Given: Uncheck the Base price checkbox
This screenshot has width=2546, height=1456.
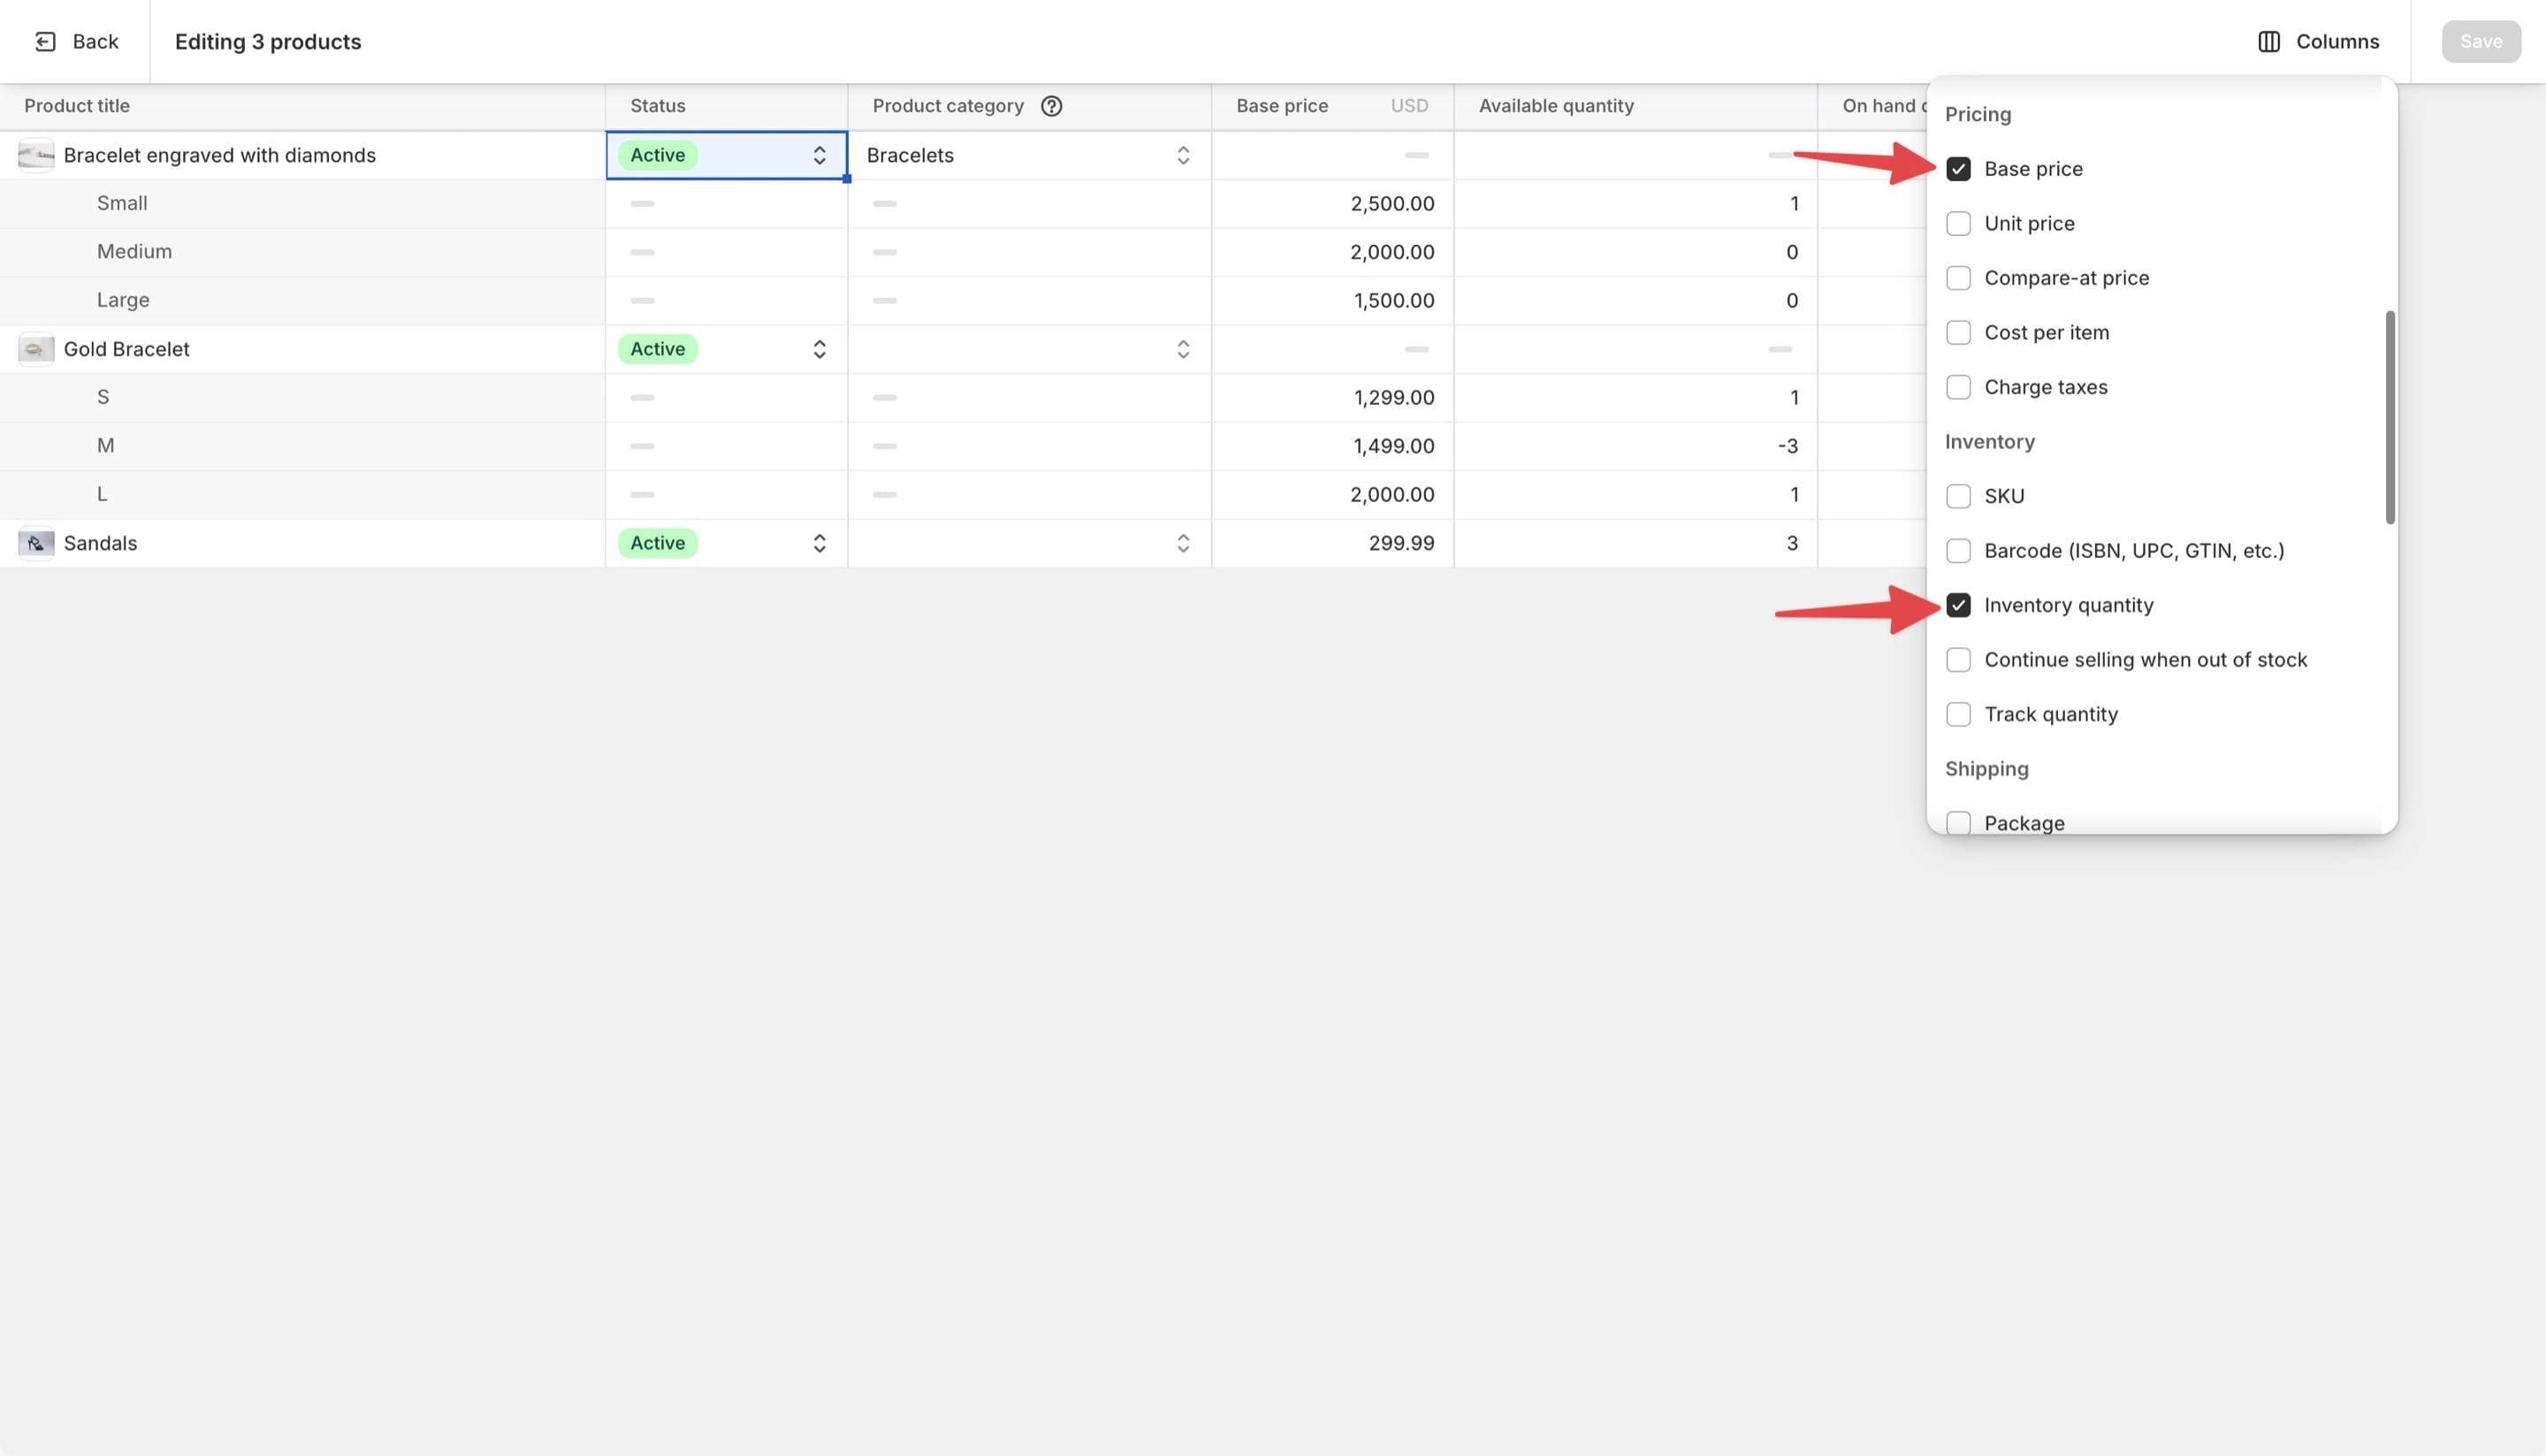Looking at the screenshot, I should pyautogui.click(x=1958, y=169).
